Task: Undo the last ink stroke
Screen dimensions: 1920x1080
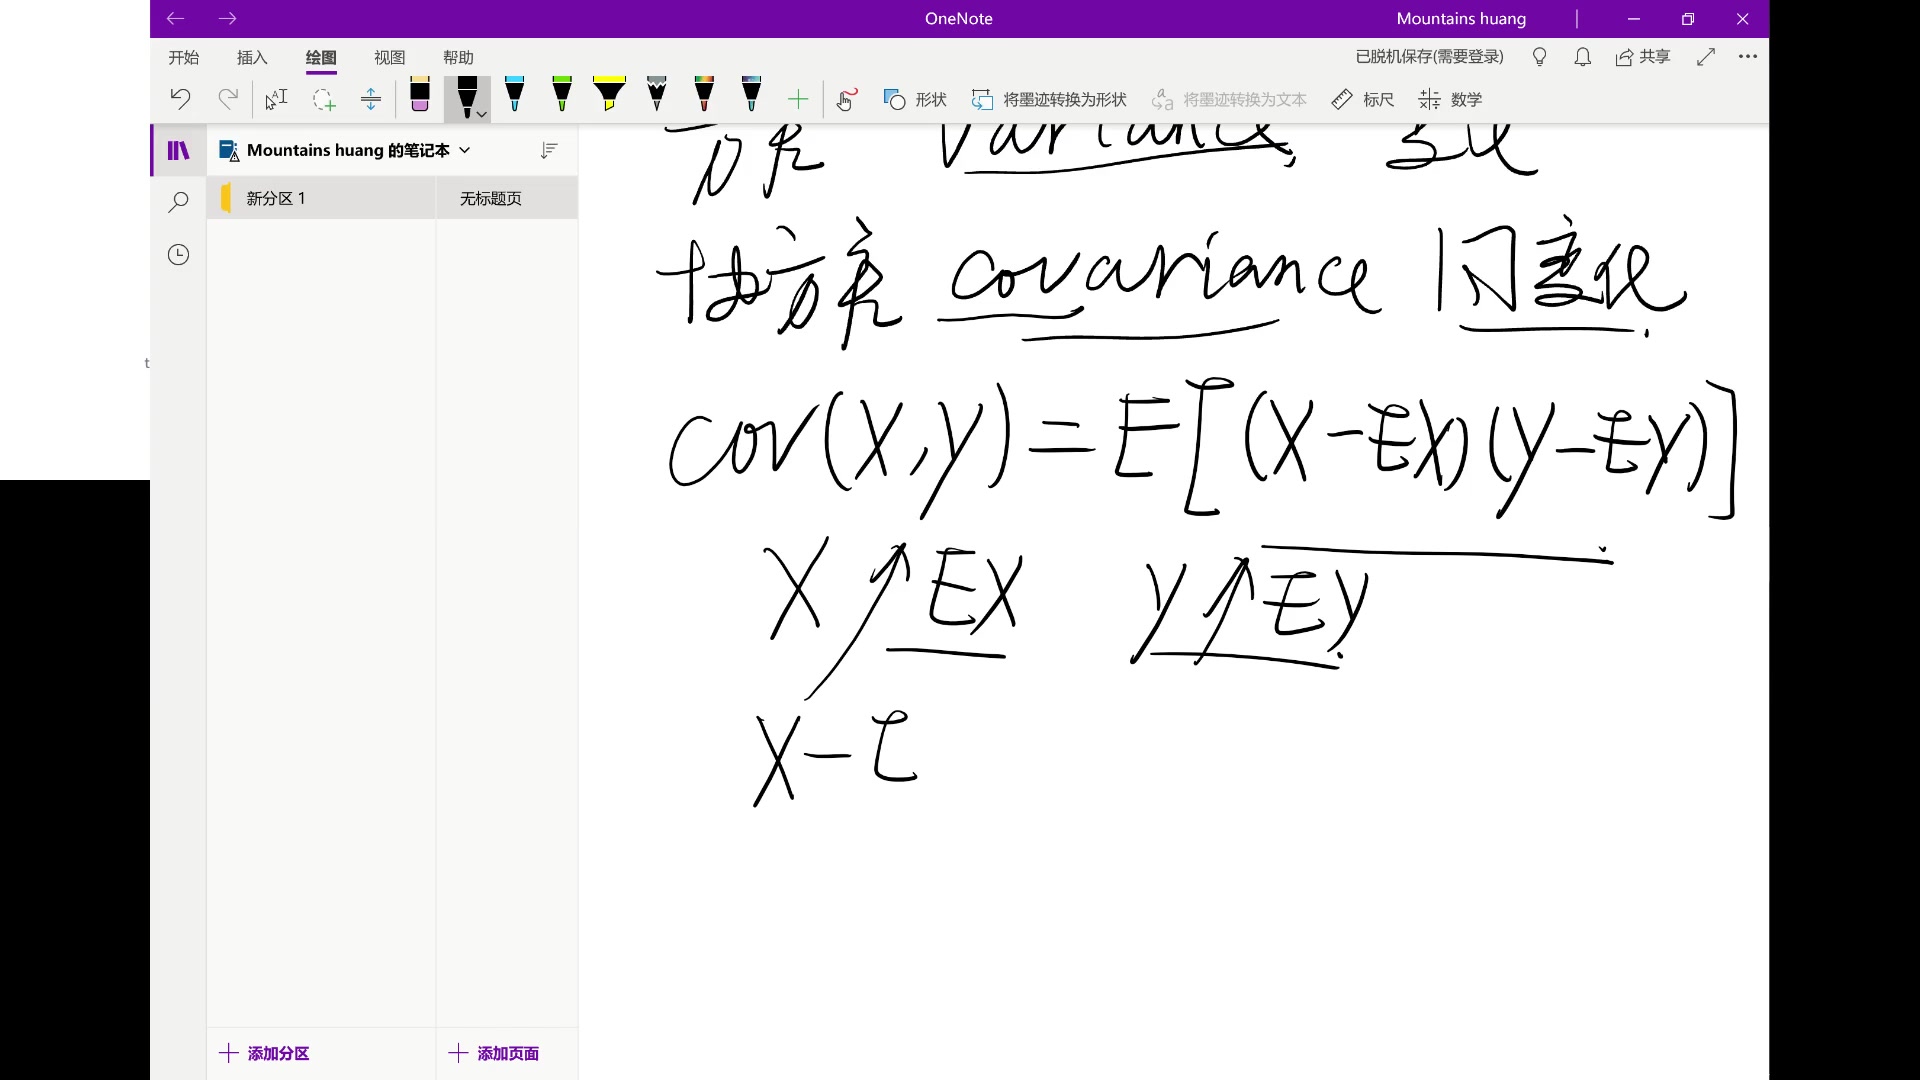Action: coord(180,99)
